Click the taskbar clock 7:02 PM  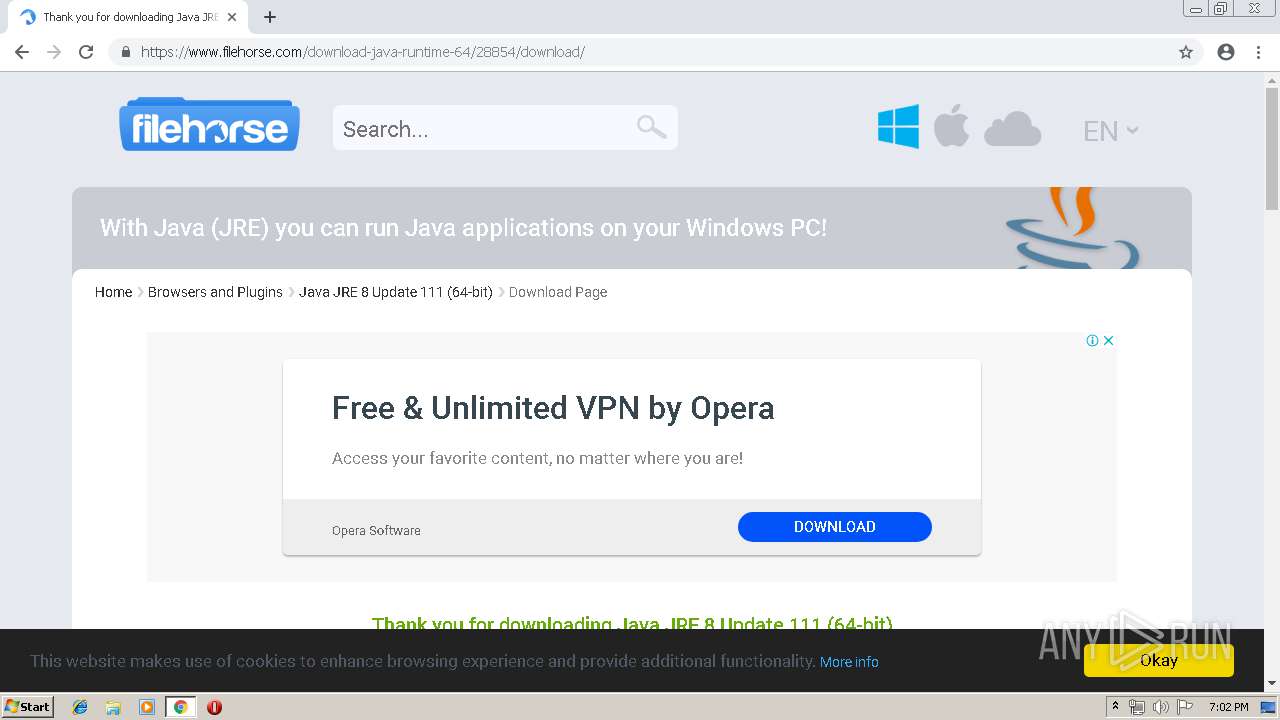1228,707
